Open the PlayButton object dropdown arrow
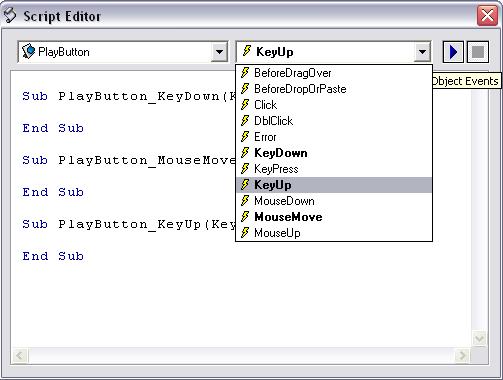Viewport: 503px width, 380px height. [x=219, y=52]
